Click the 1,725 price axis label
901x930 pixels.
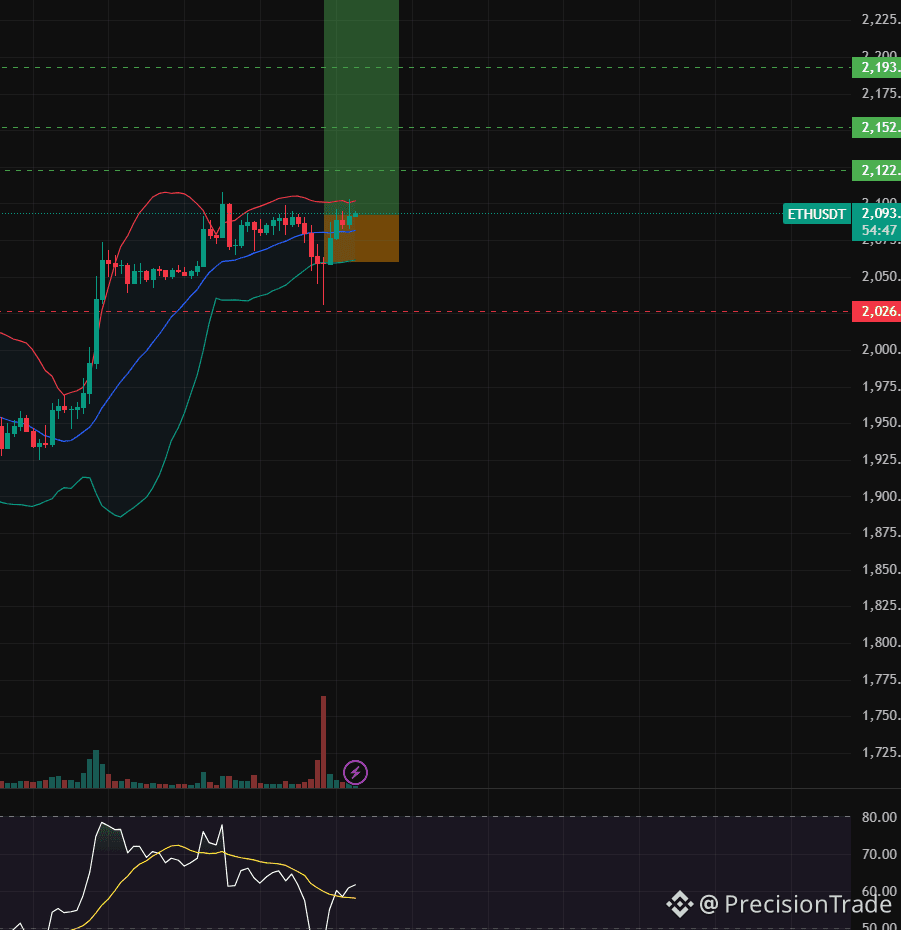(880, 753)
